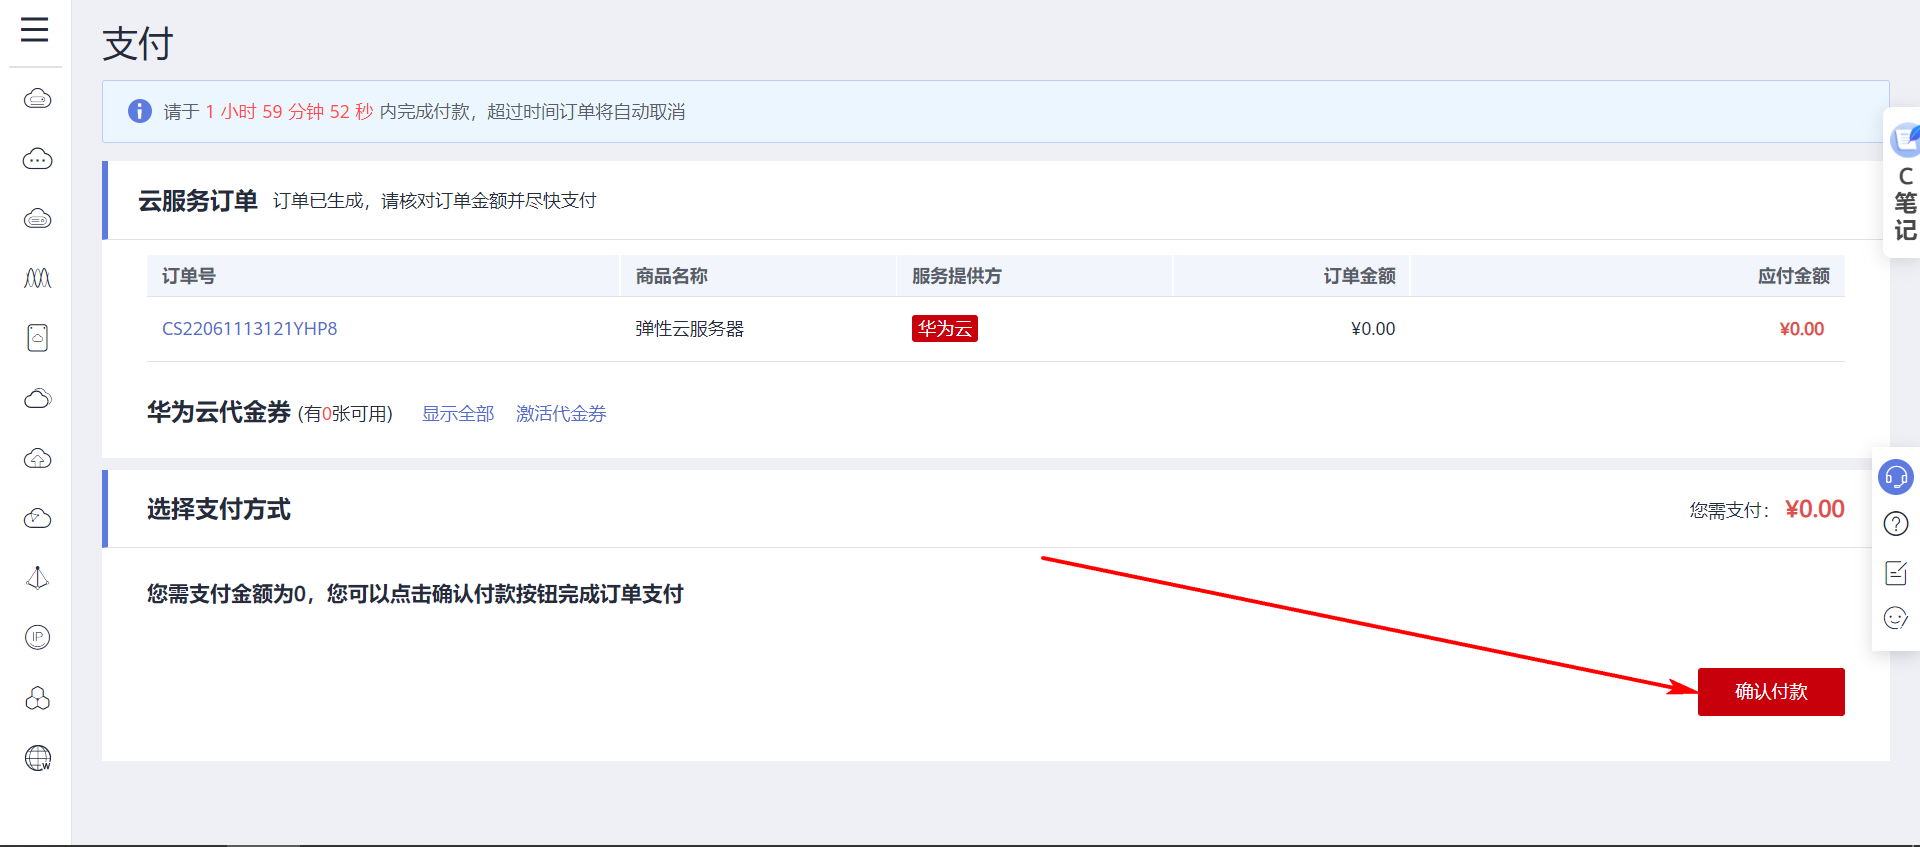Click the headset customer service icon

click(1895, 477)
